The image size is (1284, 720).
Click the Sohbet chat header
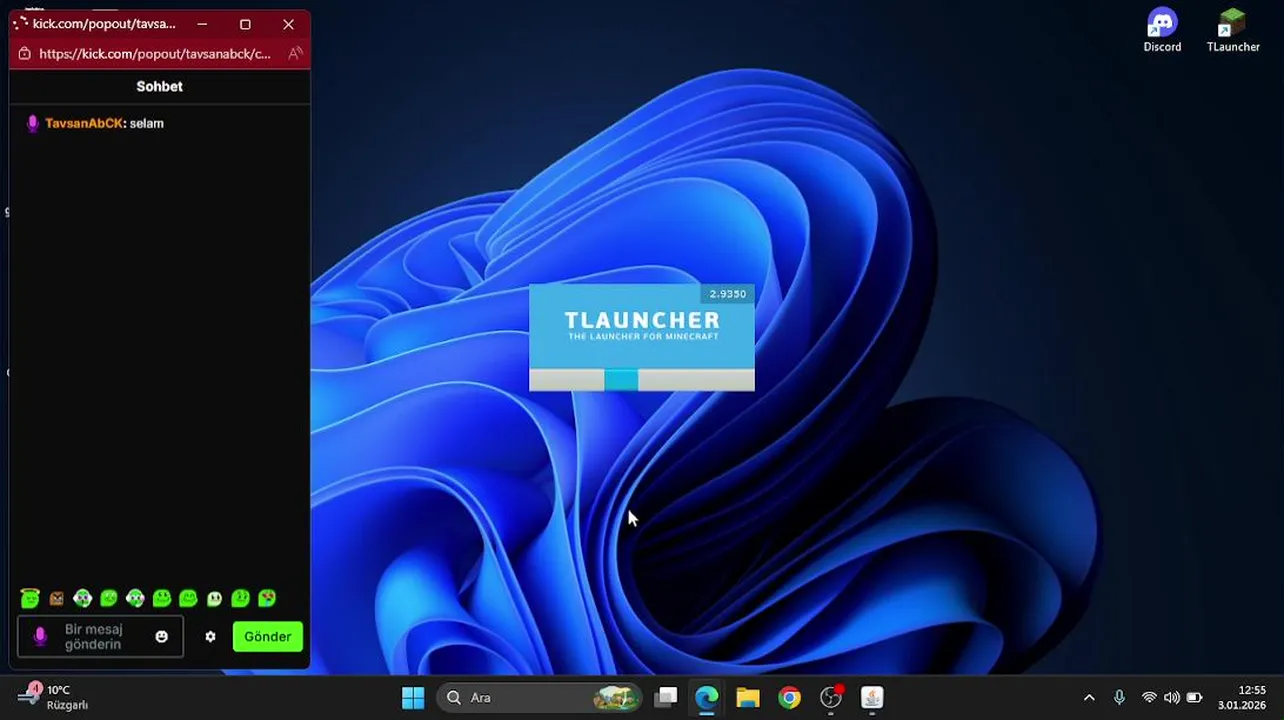(159, 86)
